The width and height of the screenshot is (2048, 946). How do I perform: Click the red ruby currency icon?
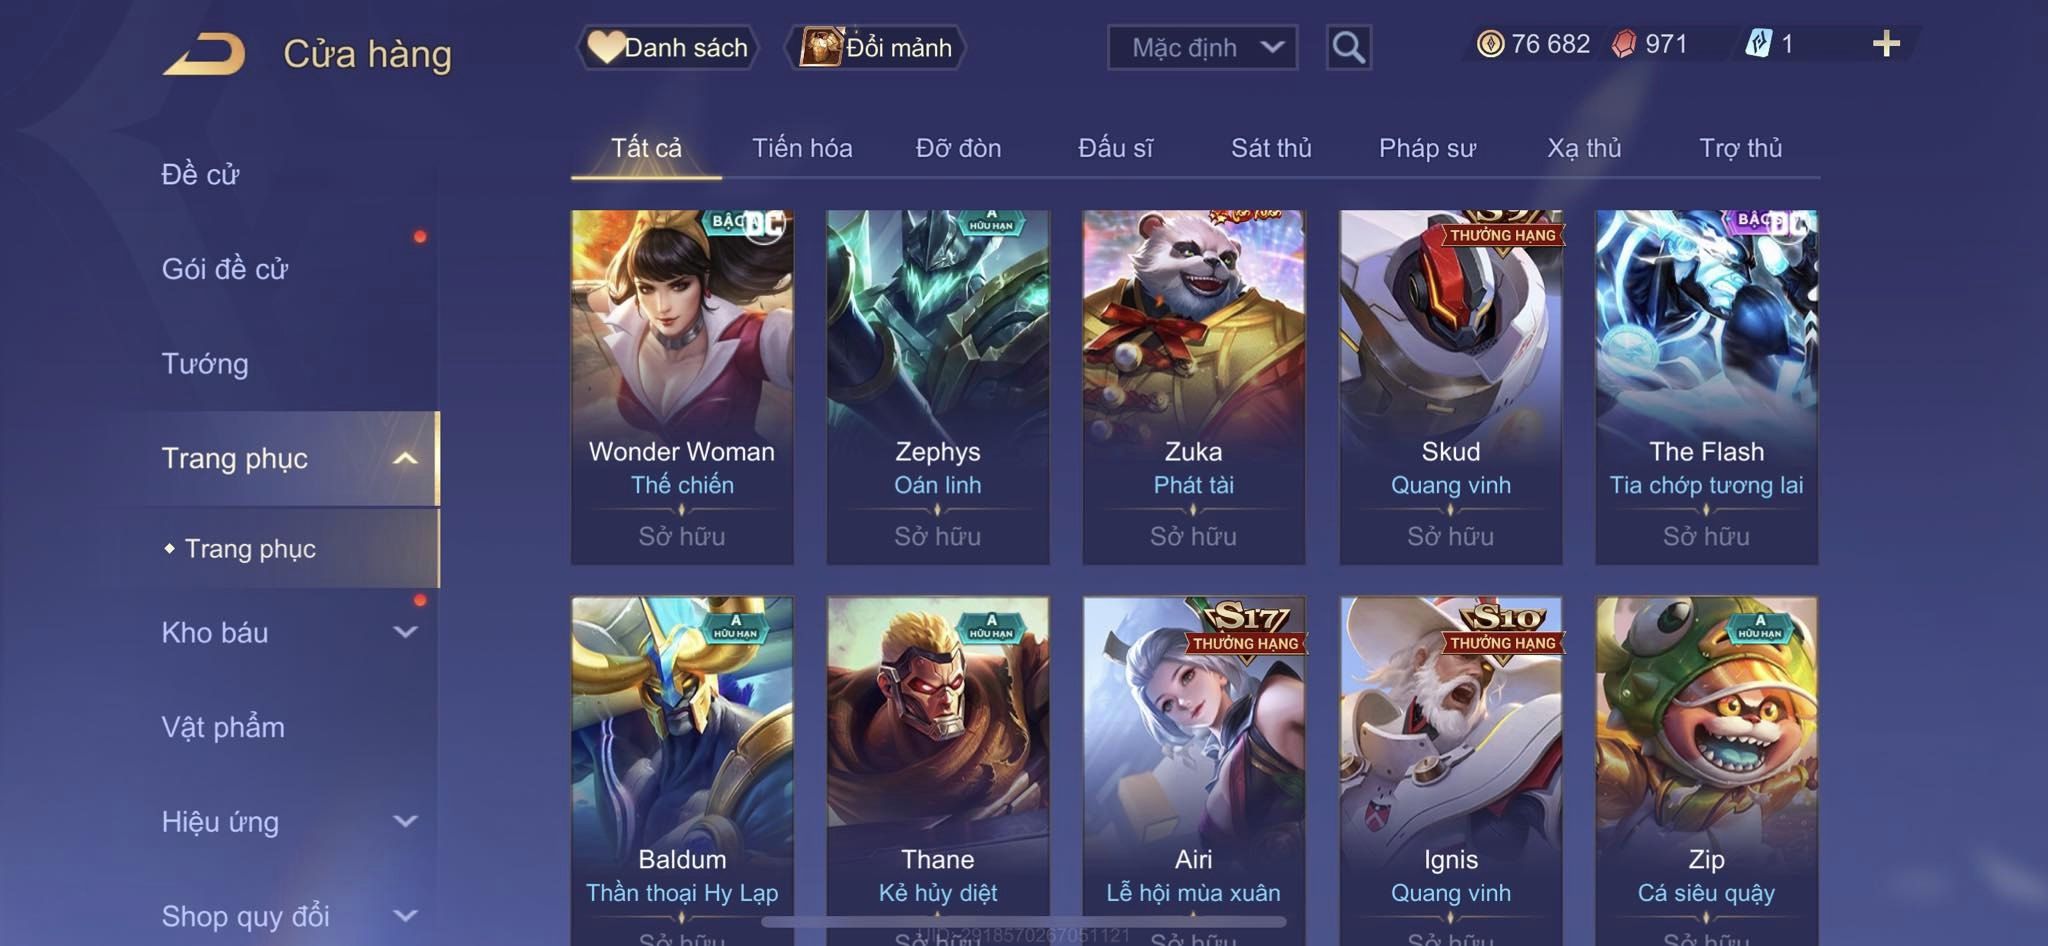tap(1625, 44)
